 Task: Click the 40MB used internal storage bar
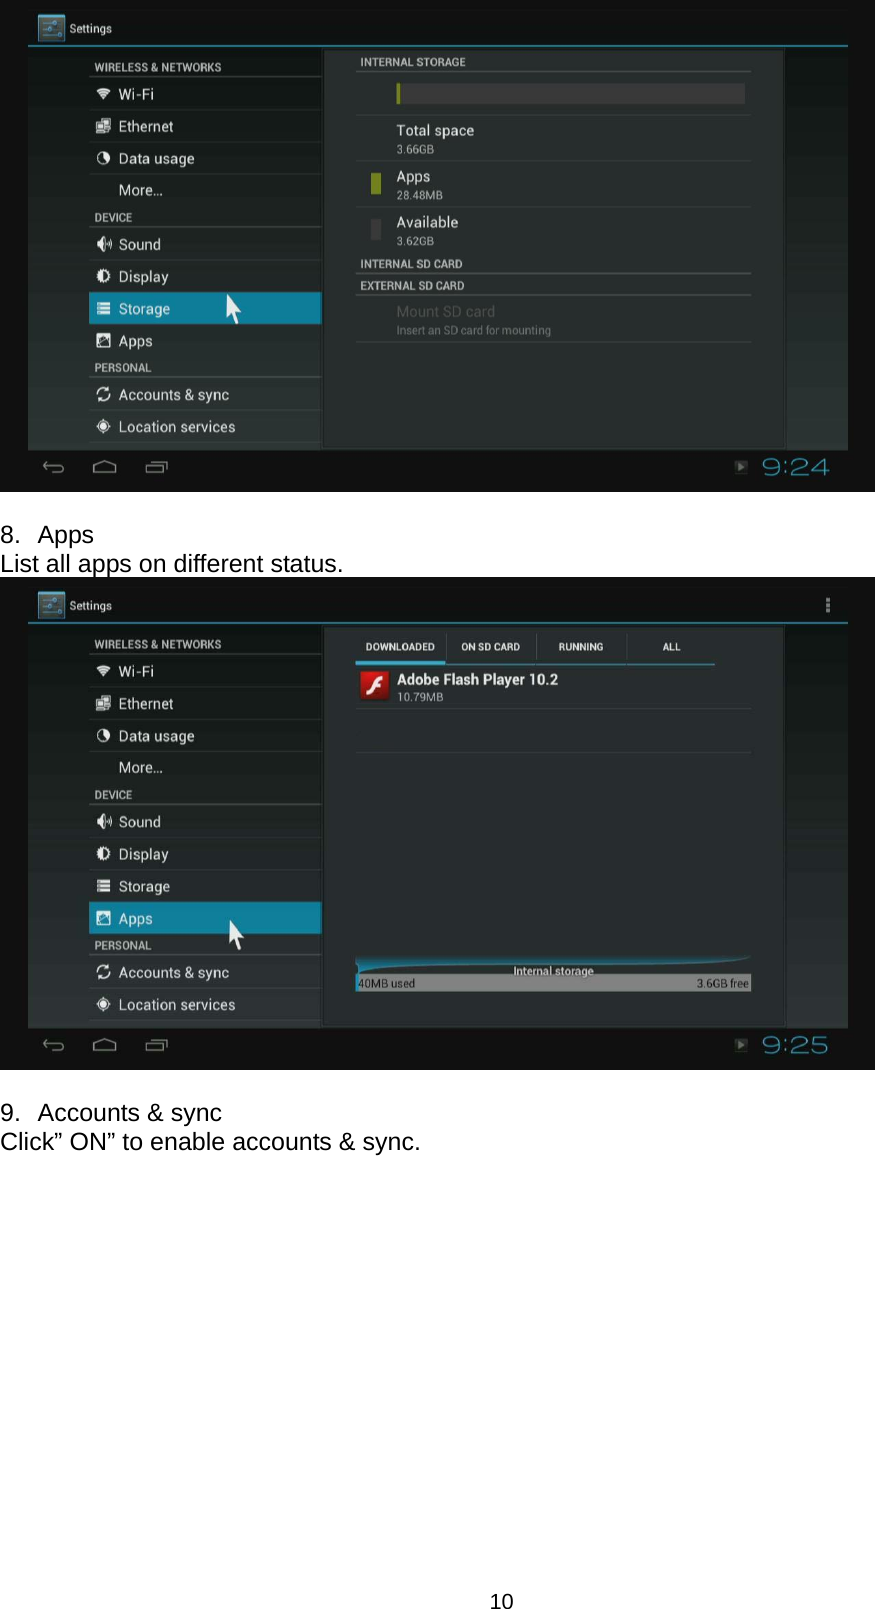(553, 983)
